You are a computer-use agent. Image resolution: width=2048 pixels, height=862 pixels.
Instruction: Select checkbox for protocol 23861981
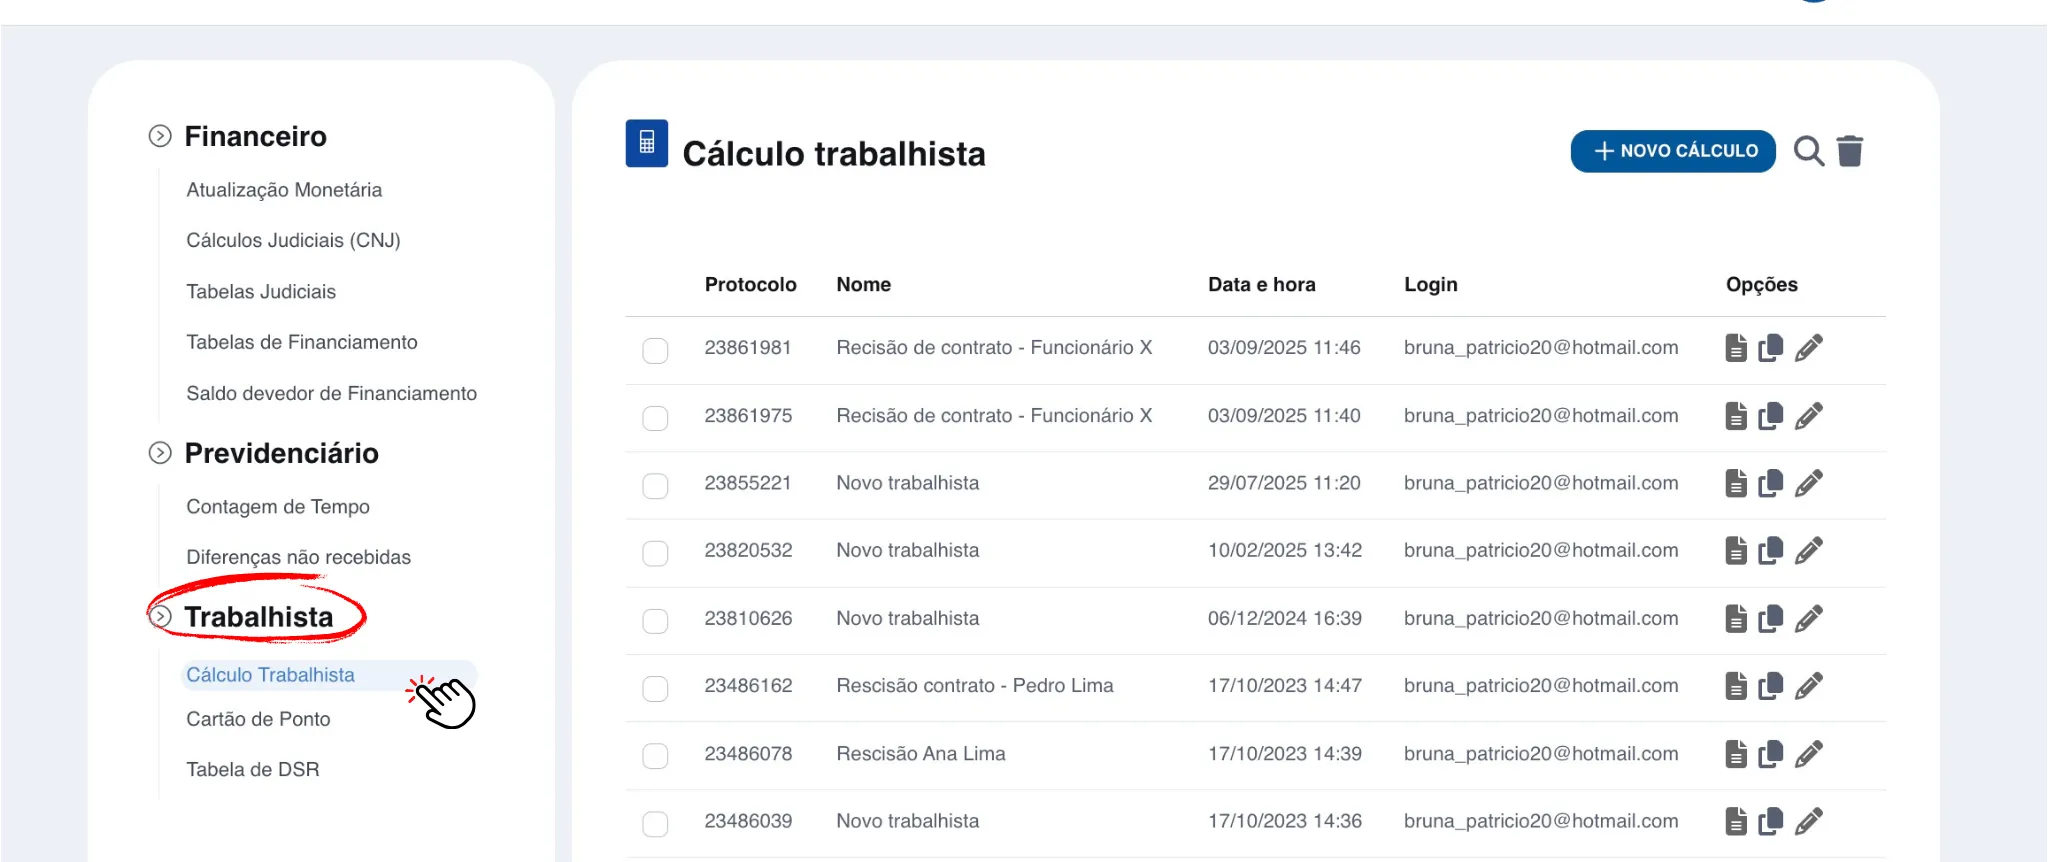655,350
